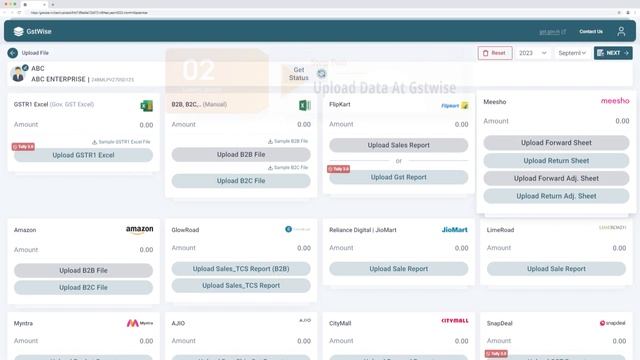Click the NEXT button

click(x=613, y=53)
